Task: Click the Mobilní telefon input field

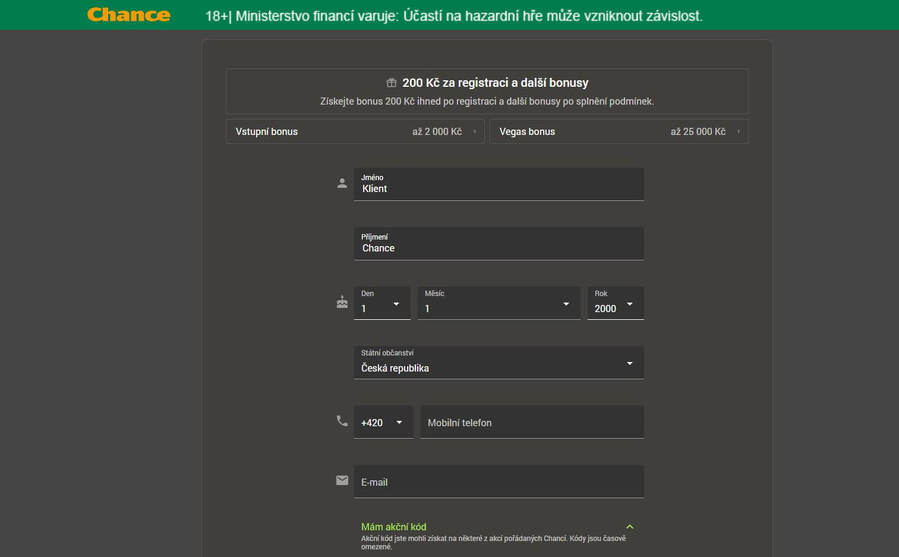Action: point(532,422)
